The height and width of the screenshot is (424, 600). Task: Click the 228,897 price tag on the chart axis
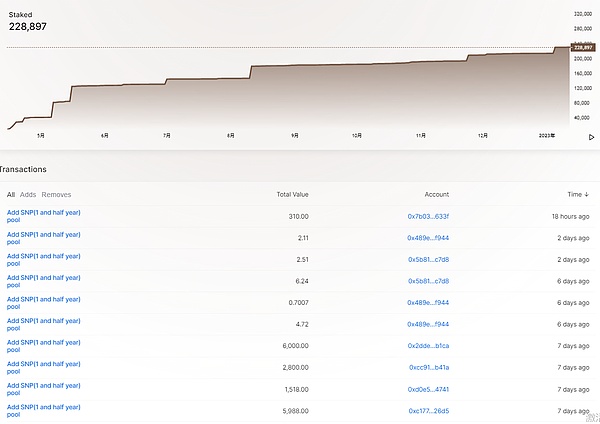click(583, 47)
